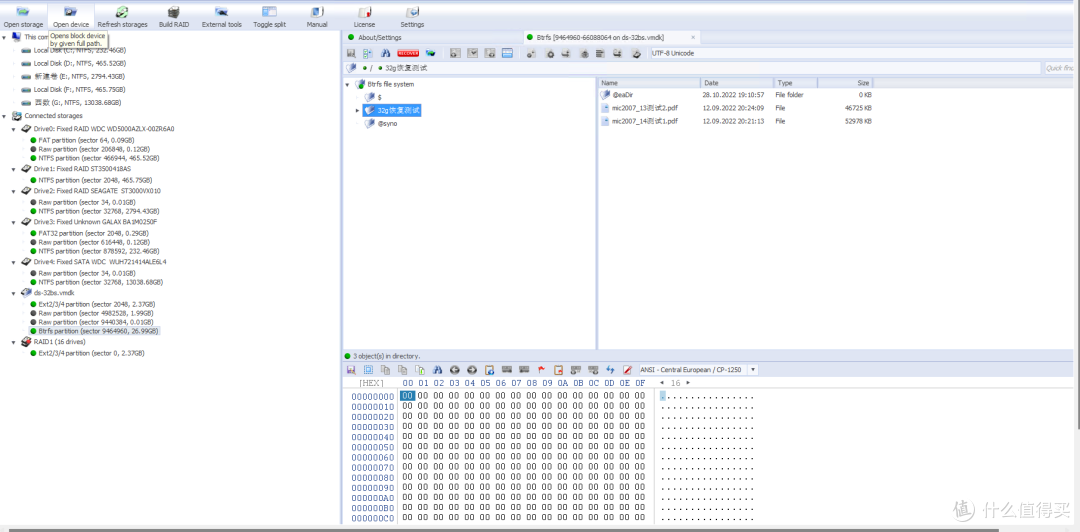The height and width of the screenshot is (532, 1080).
Task: Collapse Drive2 SEAGATE ST3000VX010 node
Action: tap(14, 191)
